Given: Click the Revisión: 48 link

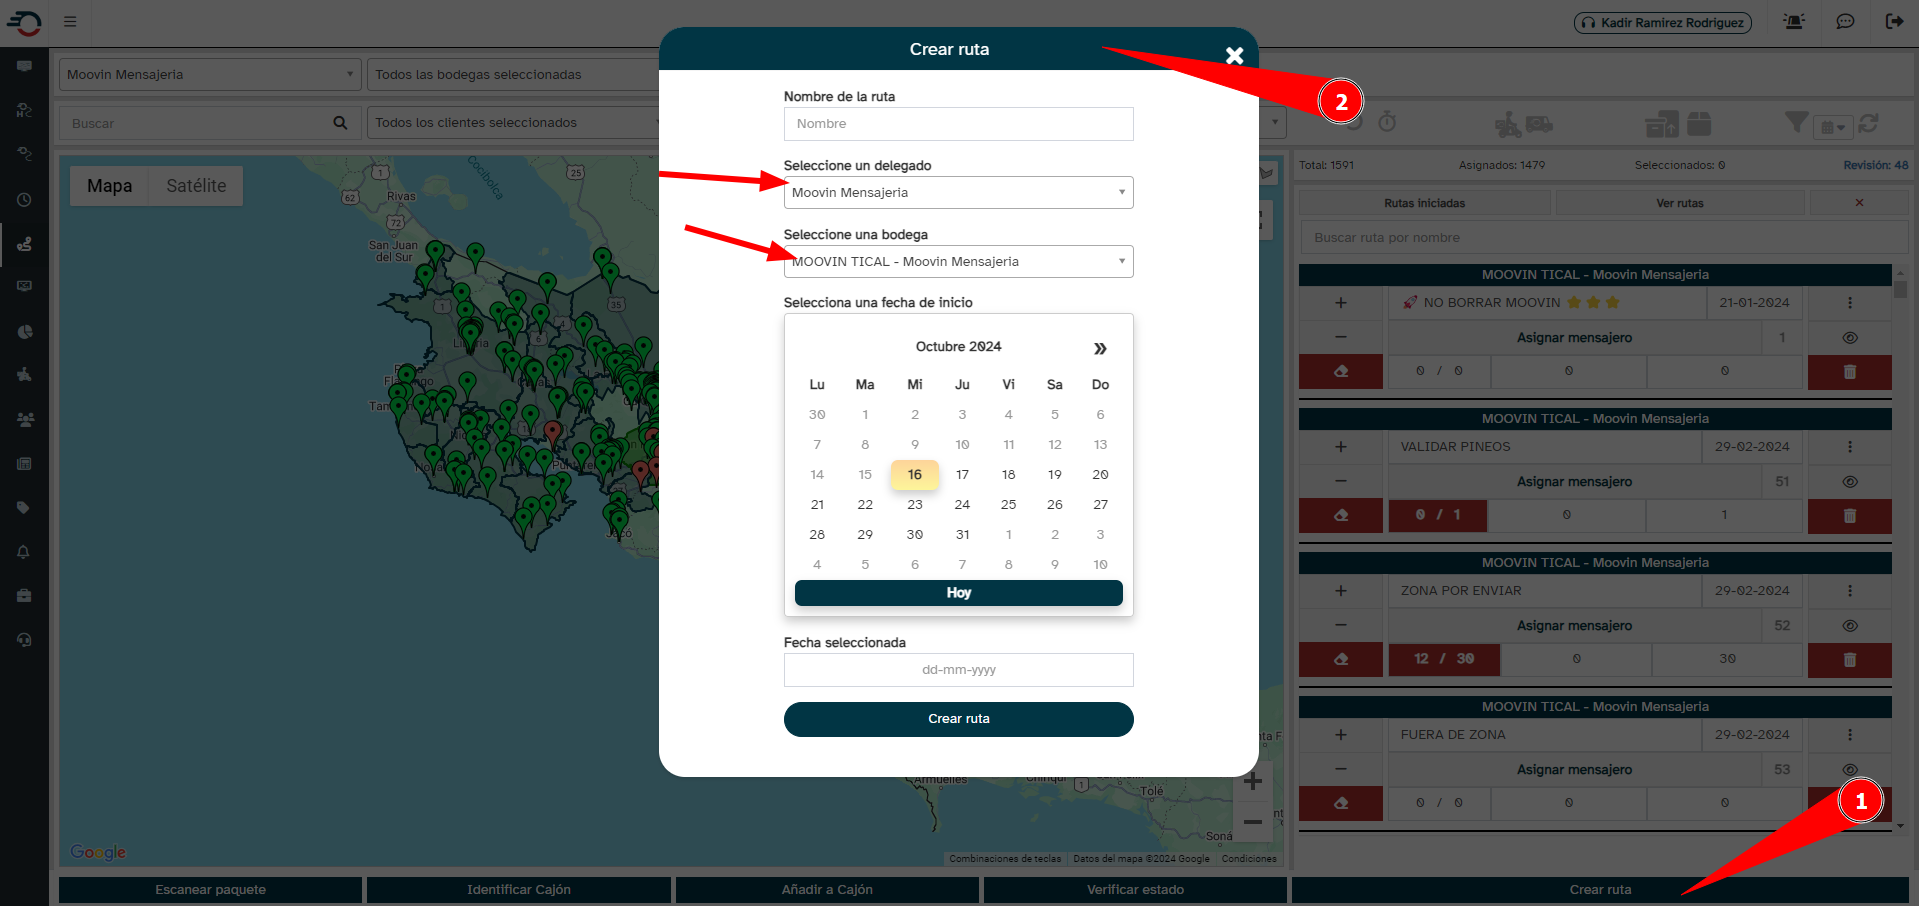Looking at the screenshot, I should click(1876, 165).
